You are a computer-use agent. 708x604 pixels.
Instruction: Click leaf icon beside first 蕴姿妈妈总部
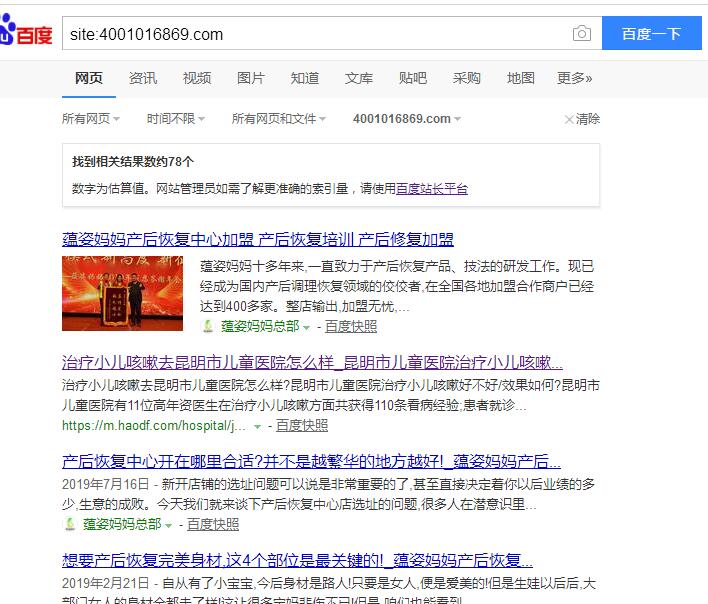click(x=208, y=326)
